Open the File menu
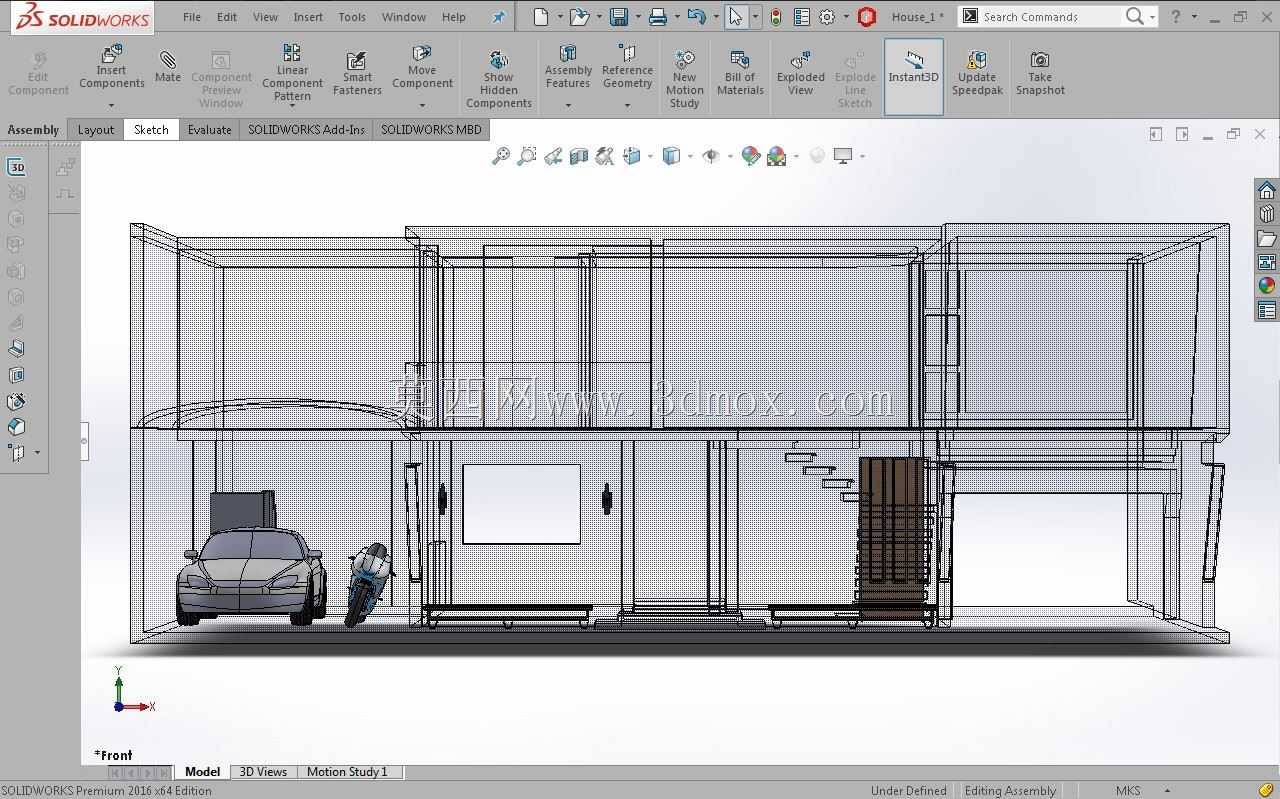Screen dimensions: 1280x799 pyautogui.click(x=192, y=17)
